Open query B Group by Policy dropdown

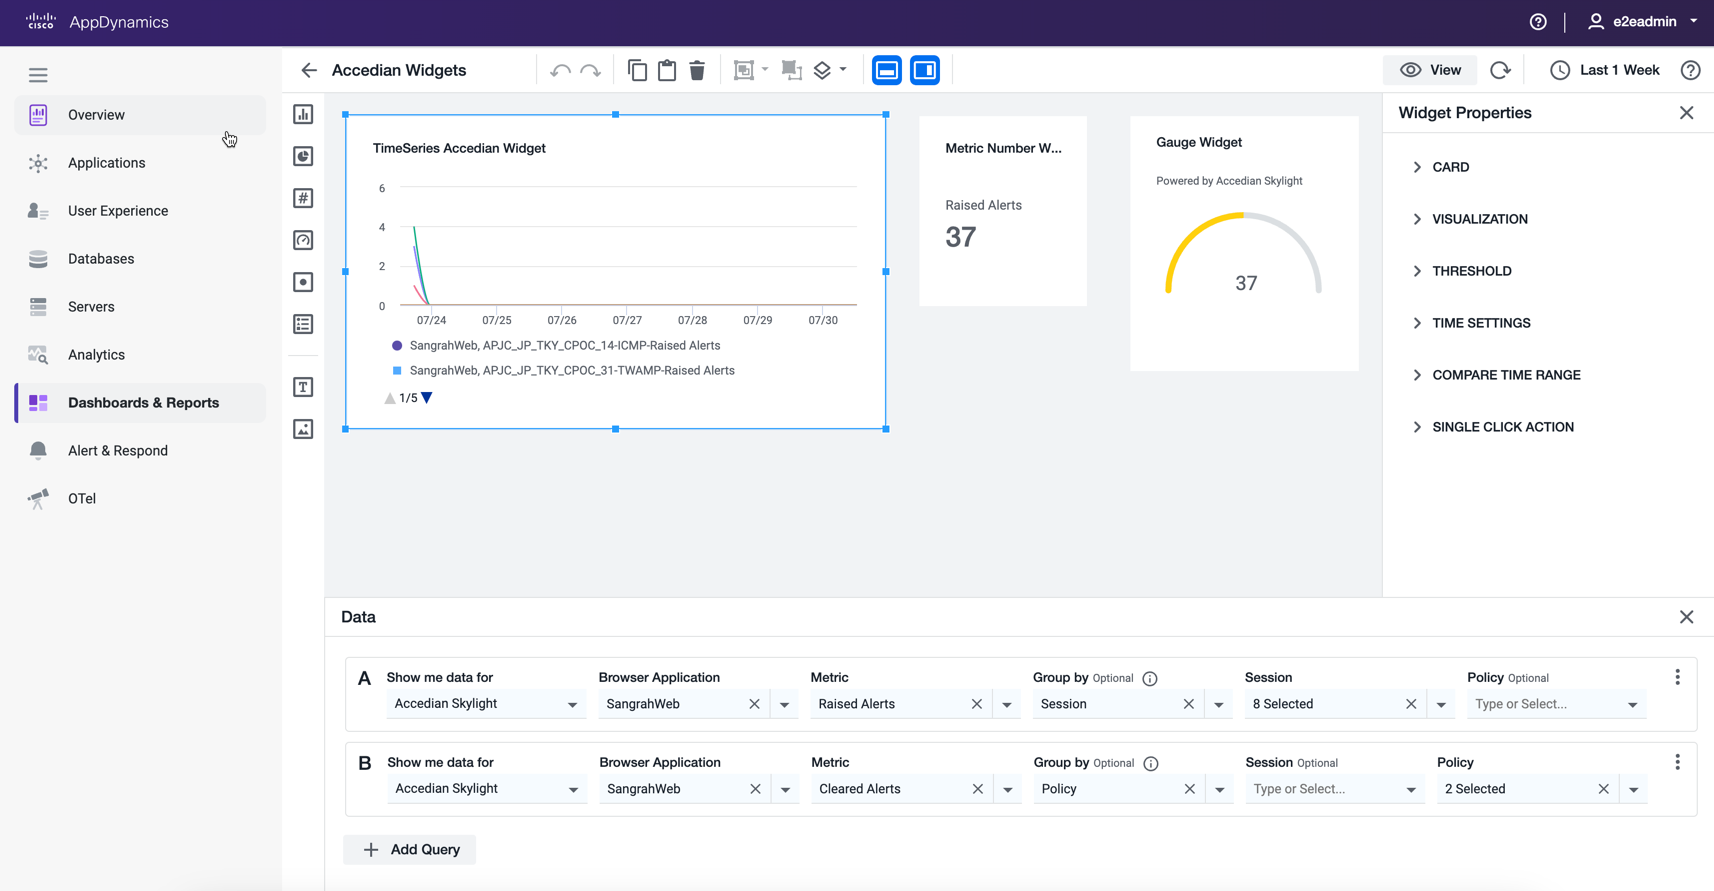click(1220, 789)
